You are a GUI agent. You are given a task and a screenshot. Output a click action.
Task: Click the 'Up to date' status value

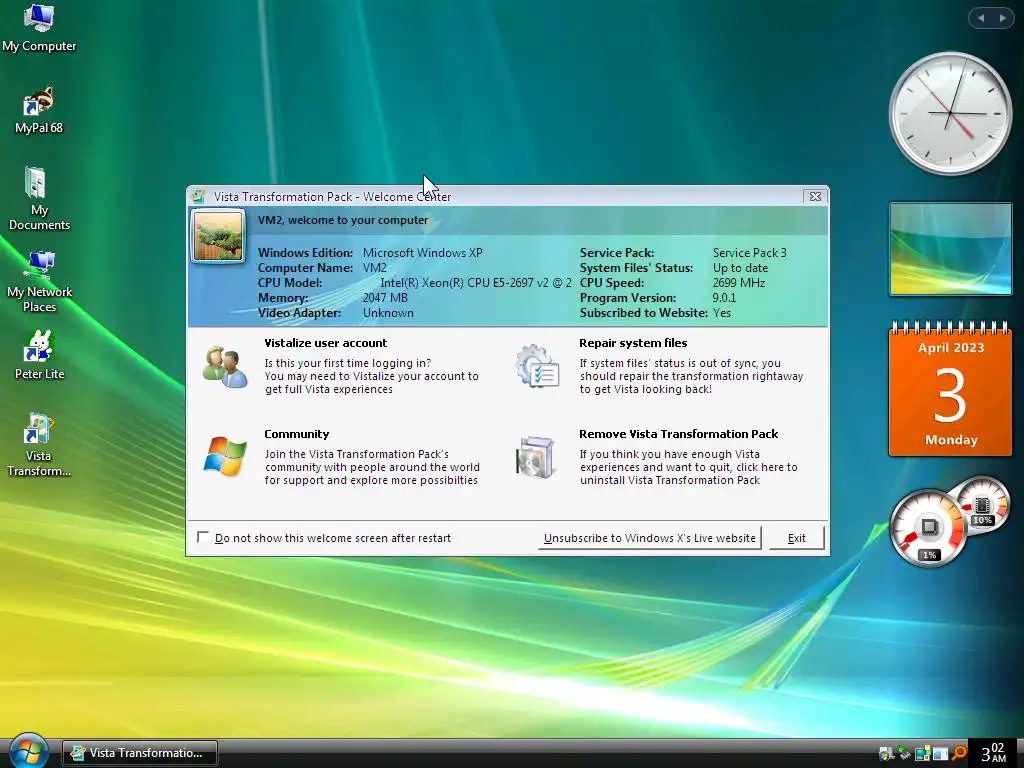[x=740, y=268]
